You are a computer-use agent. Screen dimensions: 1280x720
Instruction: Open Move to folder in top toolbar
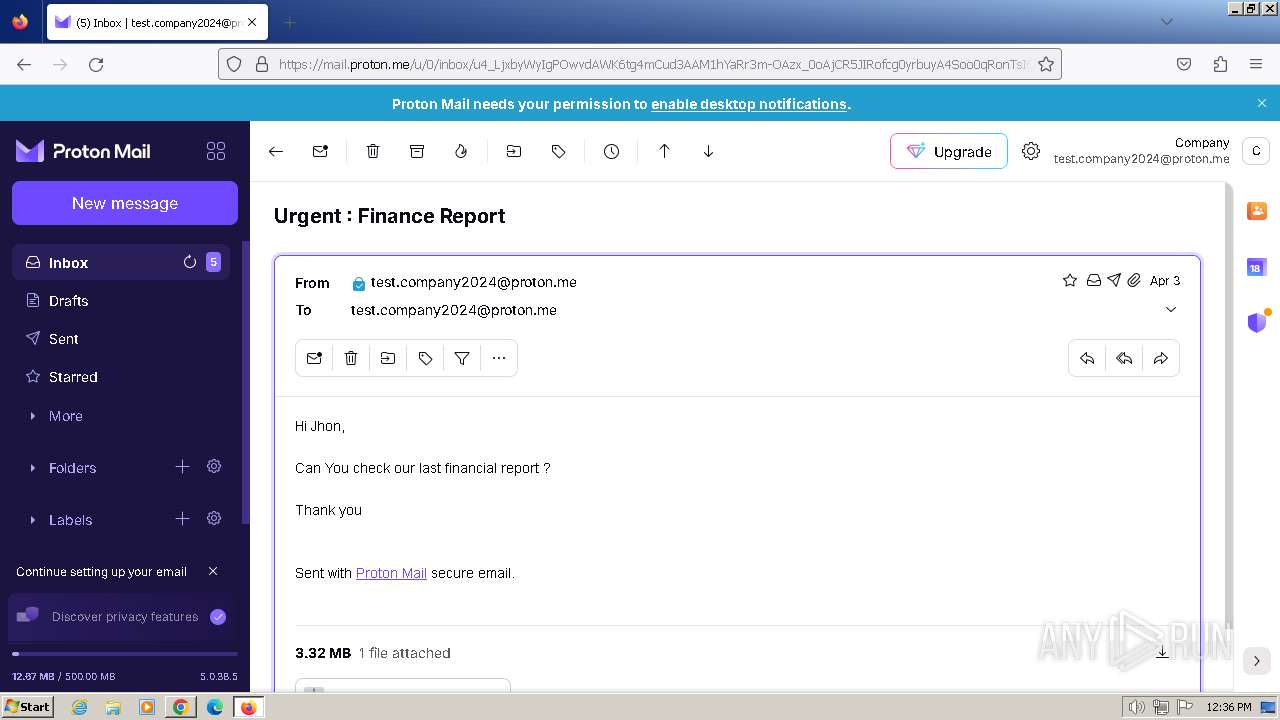514,151
